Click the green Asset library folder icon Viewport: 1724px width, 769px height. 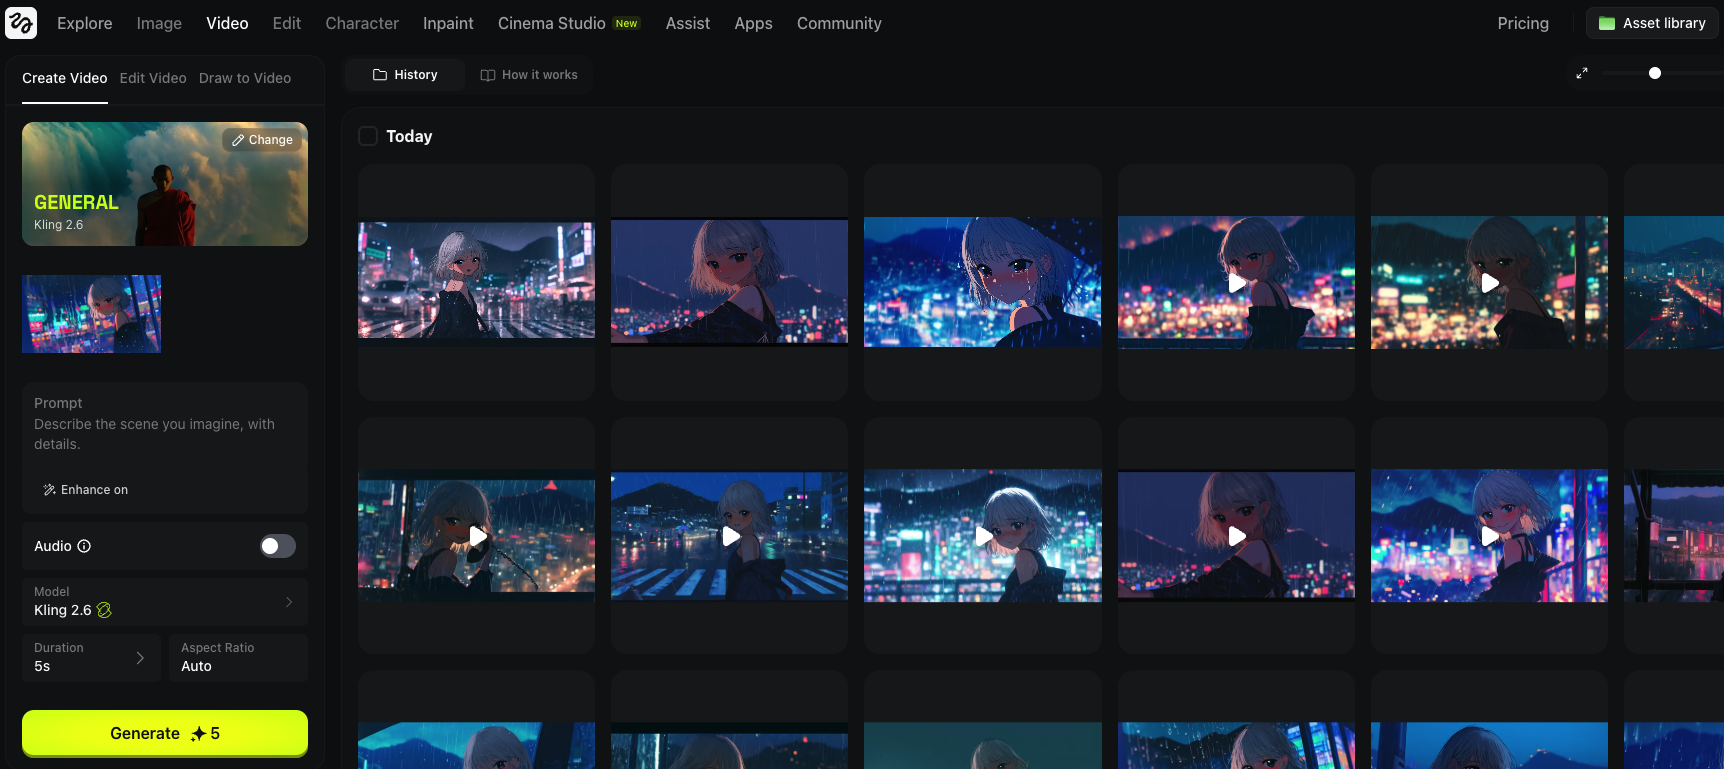click(x=1607, y=23)
